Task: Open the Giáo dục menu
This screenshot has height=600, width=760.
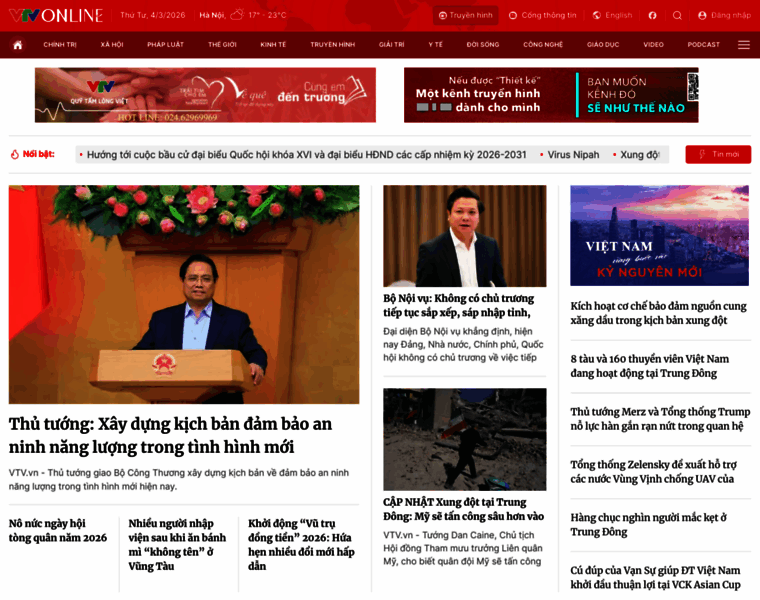Action: coord(603,45)
